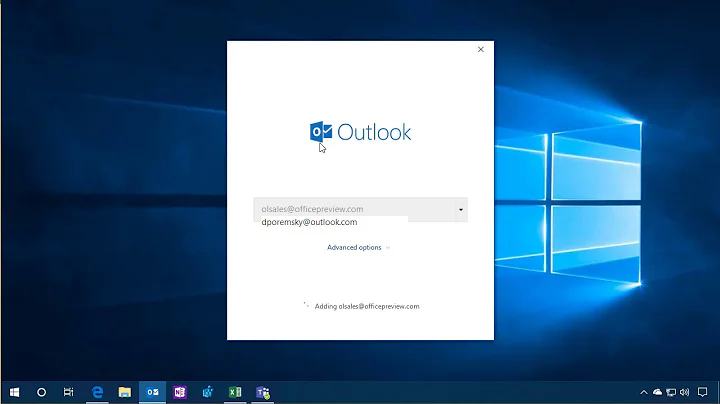Open Cortana search circle
The width and height of the screenshot is (720, 404).
(x=41, y=392)
